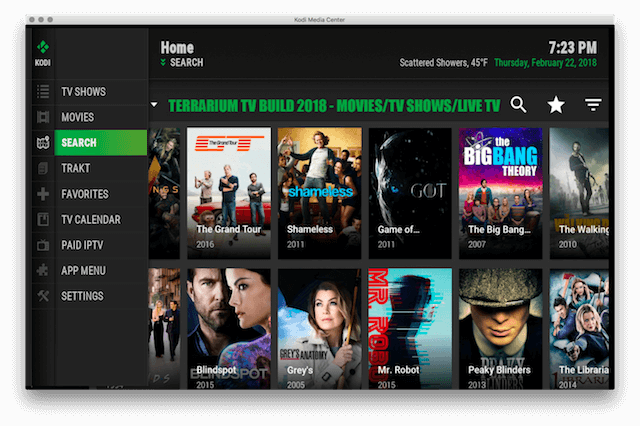Click the TV Calendar icon
This screenshot has width=640, height=426.
click(x=43, y=219)
